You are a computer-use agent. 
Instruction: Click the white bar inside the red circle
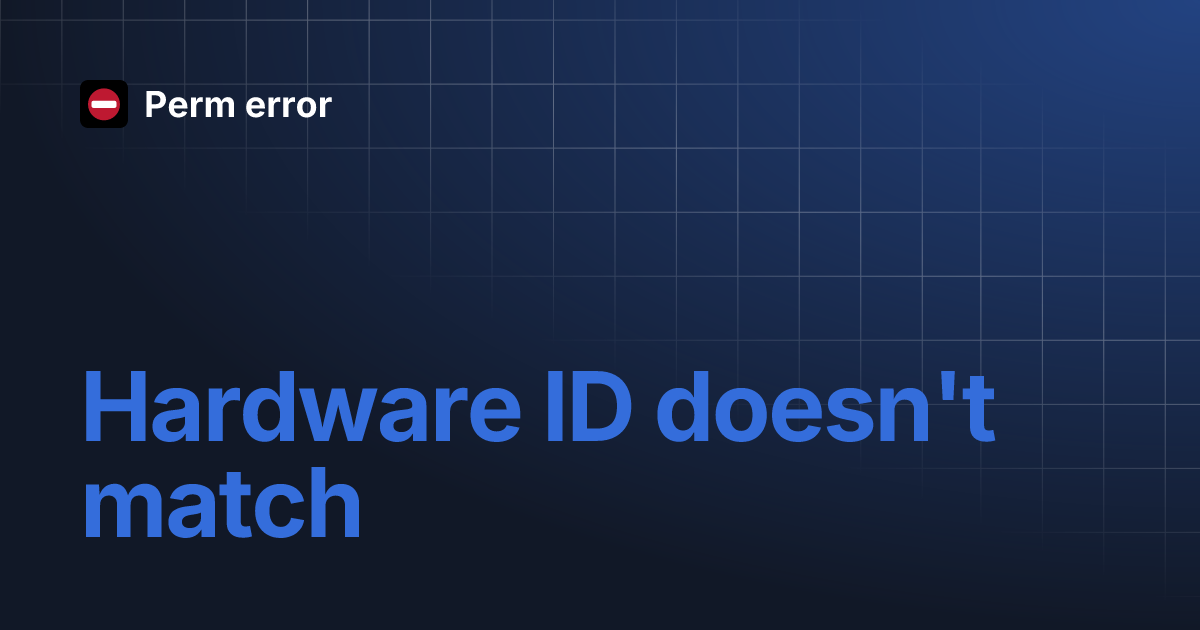104,104
